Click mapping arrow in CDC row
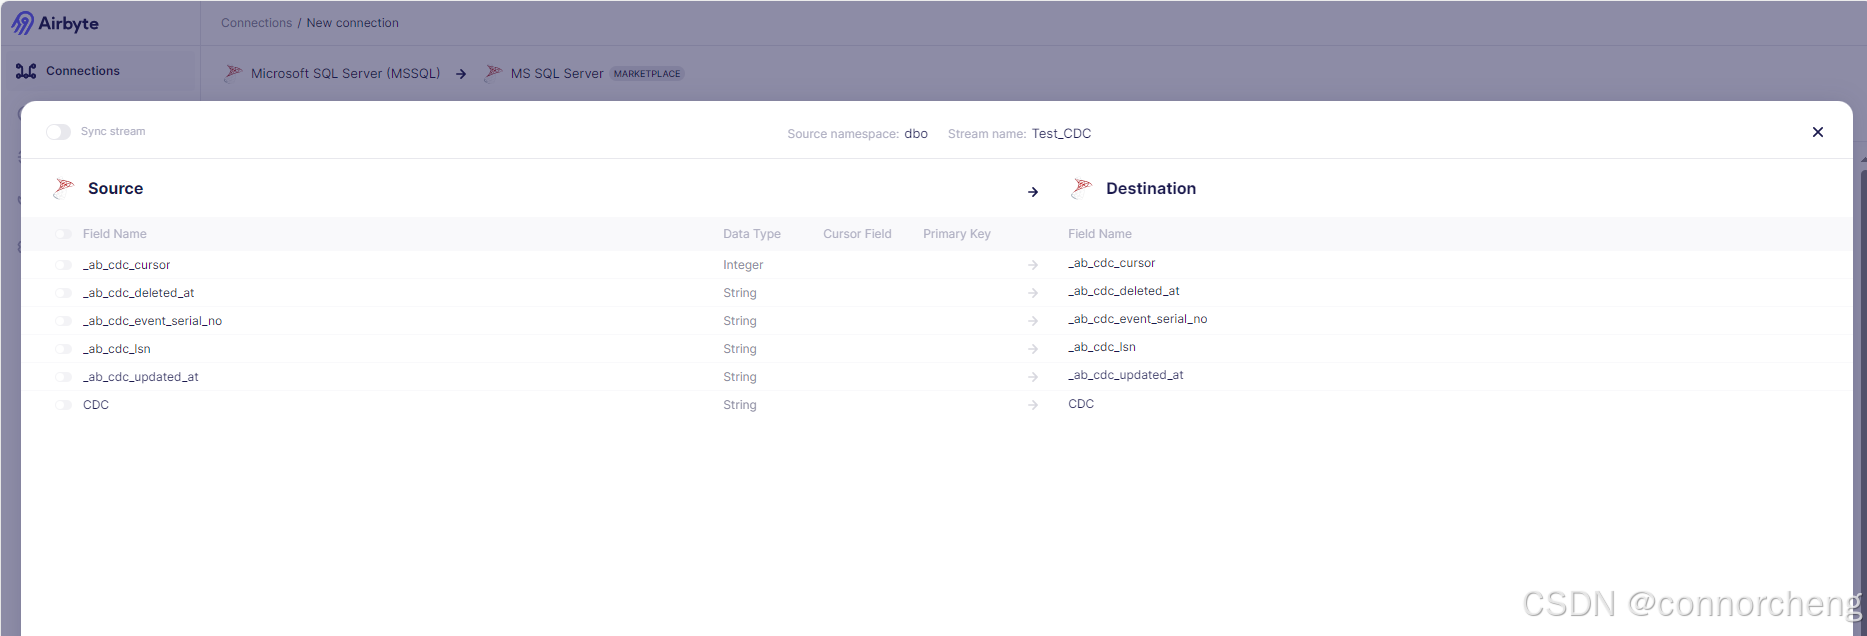The height and width of the screenshot is (636, 1867). [x=1033, y=405]
